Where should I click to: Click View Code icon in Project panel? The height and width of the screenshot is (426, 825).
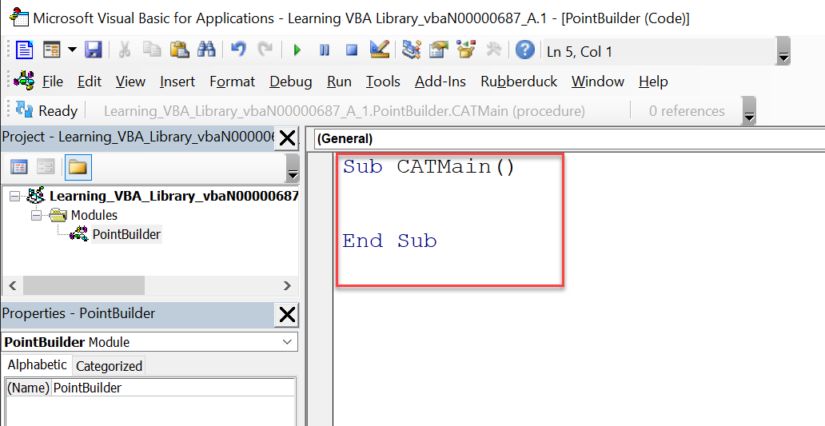coord(19,167)
